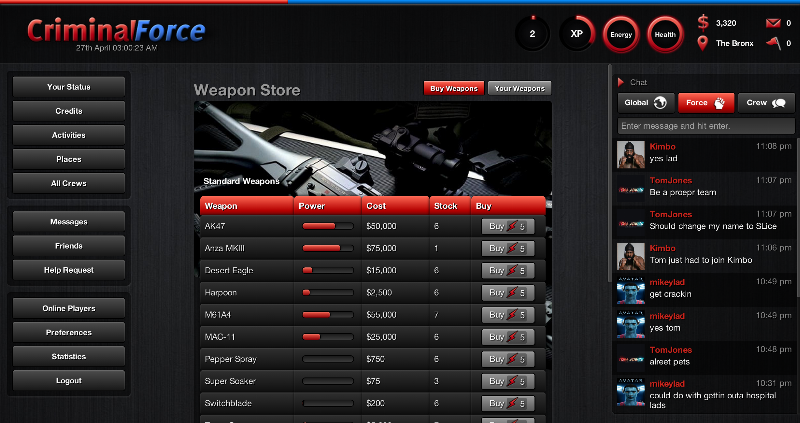Open the Activities menu
This screenshot has height=423, width=800.
coord(69,135)
